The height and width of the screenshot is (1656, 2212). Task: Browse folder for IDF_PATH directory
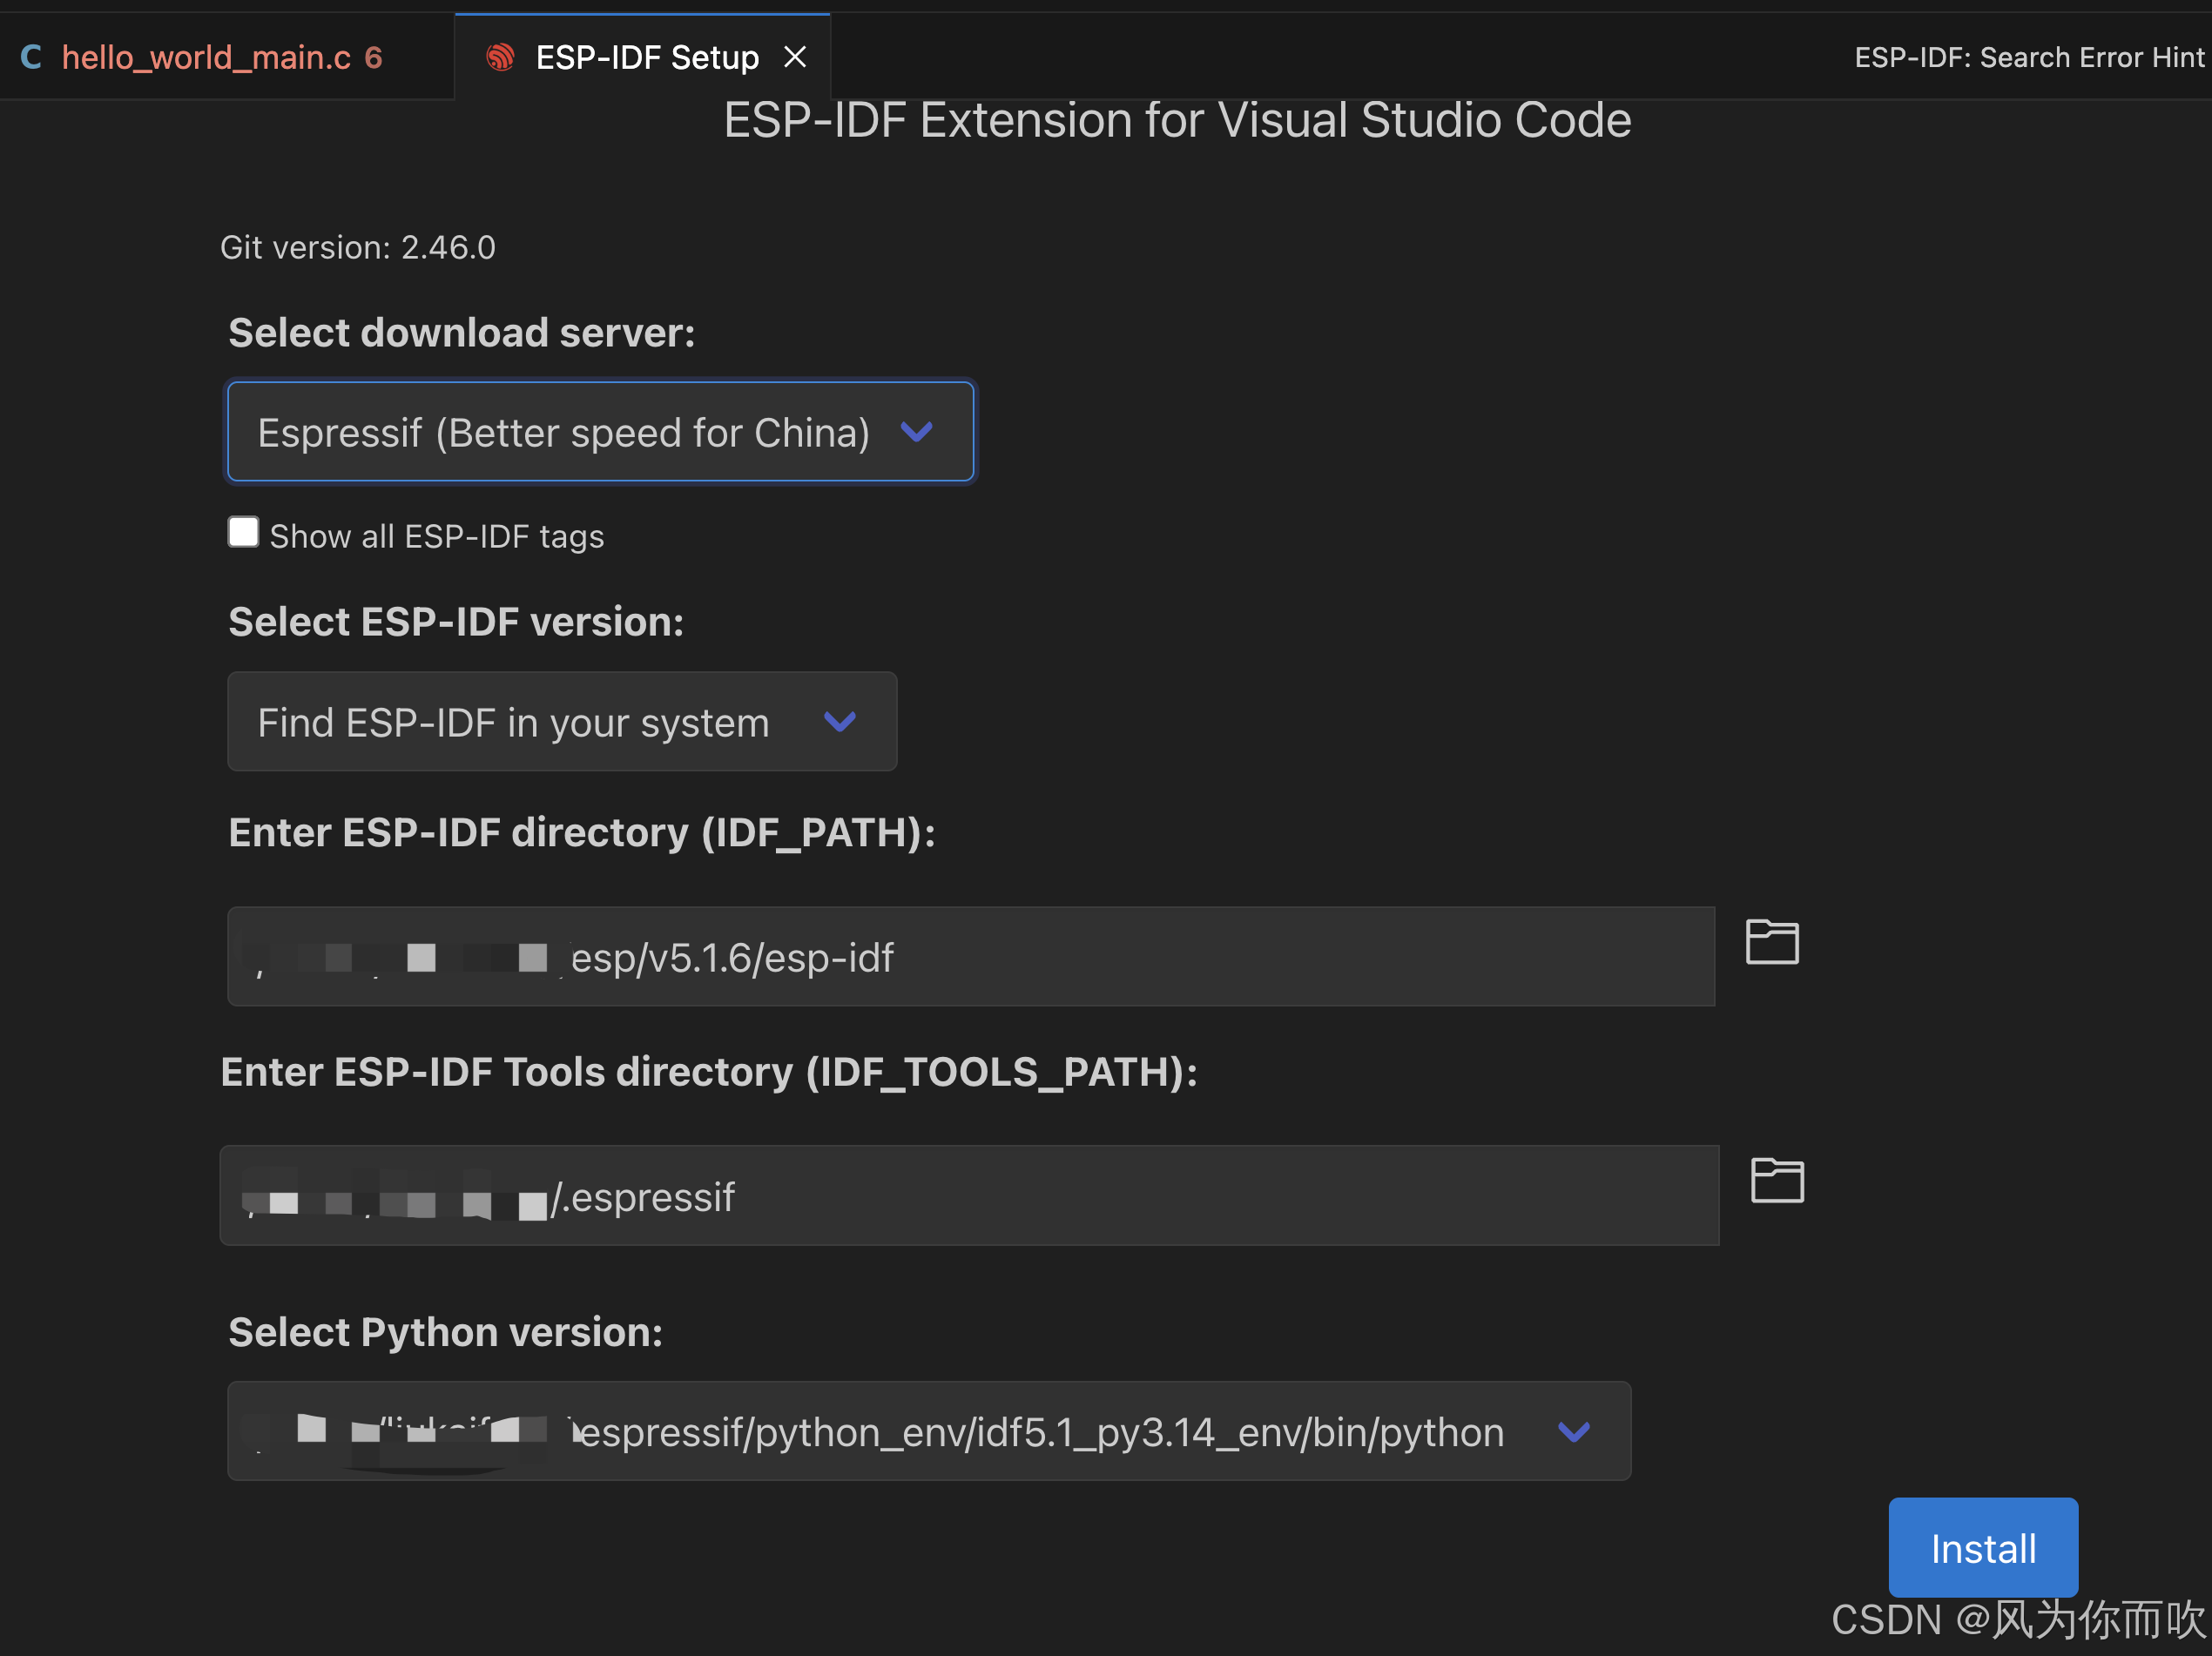(1771, 942)
